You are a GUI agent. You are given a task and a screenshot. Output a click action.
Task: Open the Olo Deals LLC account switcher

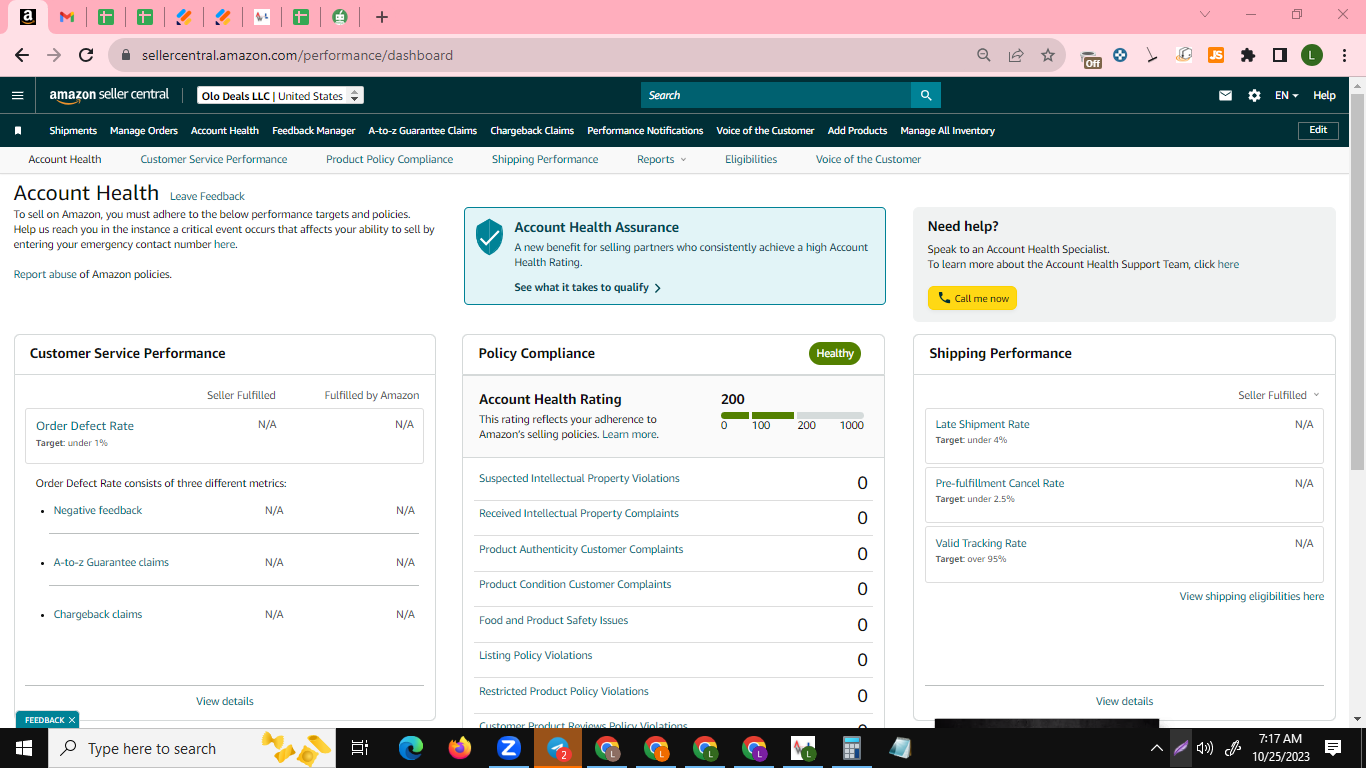280,96
